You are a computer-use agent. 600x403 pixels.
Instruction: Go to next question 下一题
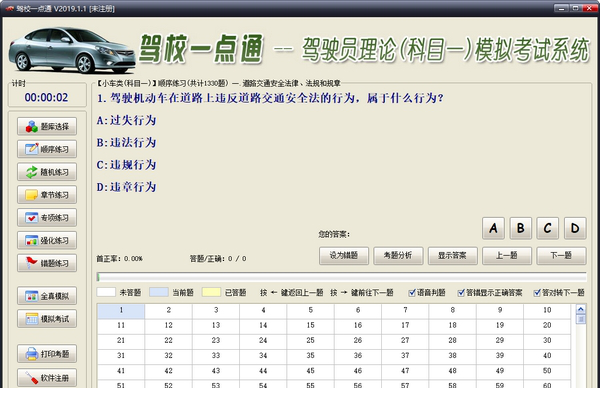(561, 256)
